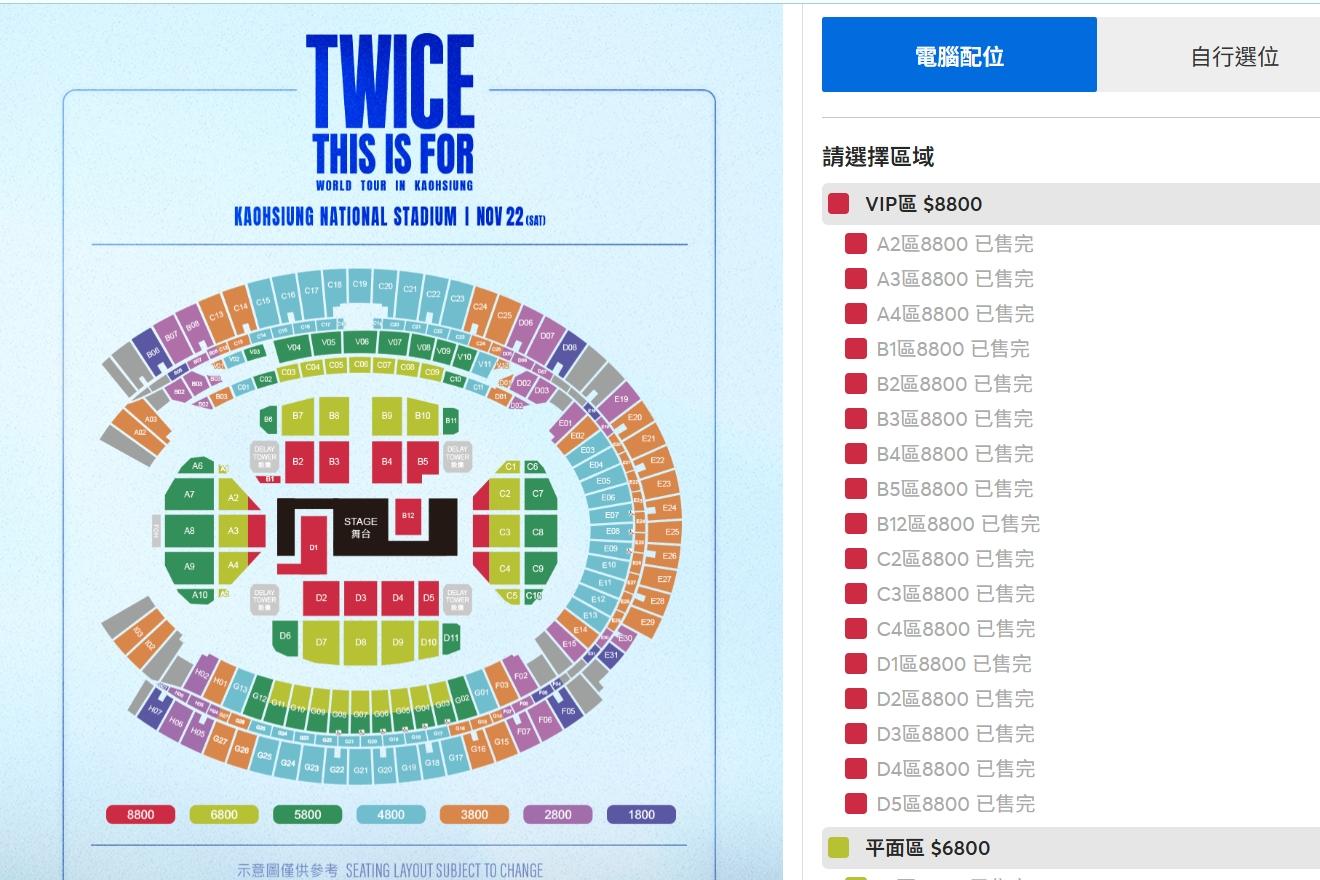The width and height of the screenshot is (1320, 880).
Task: Select section D7 on the seating map
Action: (x=321, y=641)
